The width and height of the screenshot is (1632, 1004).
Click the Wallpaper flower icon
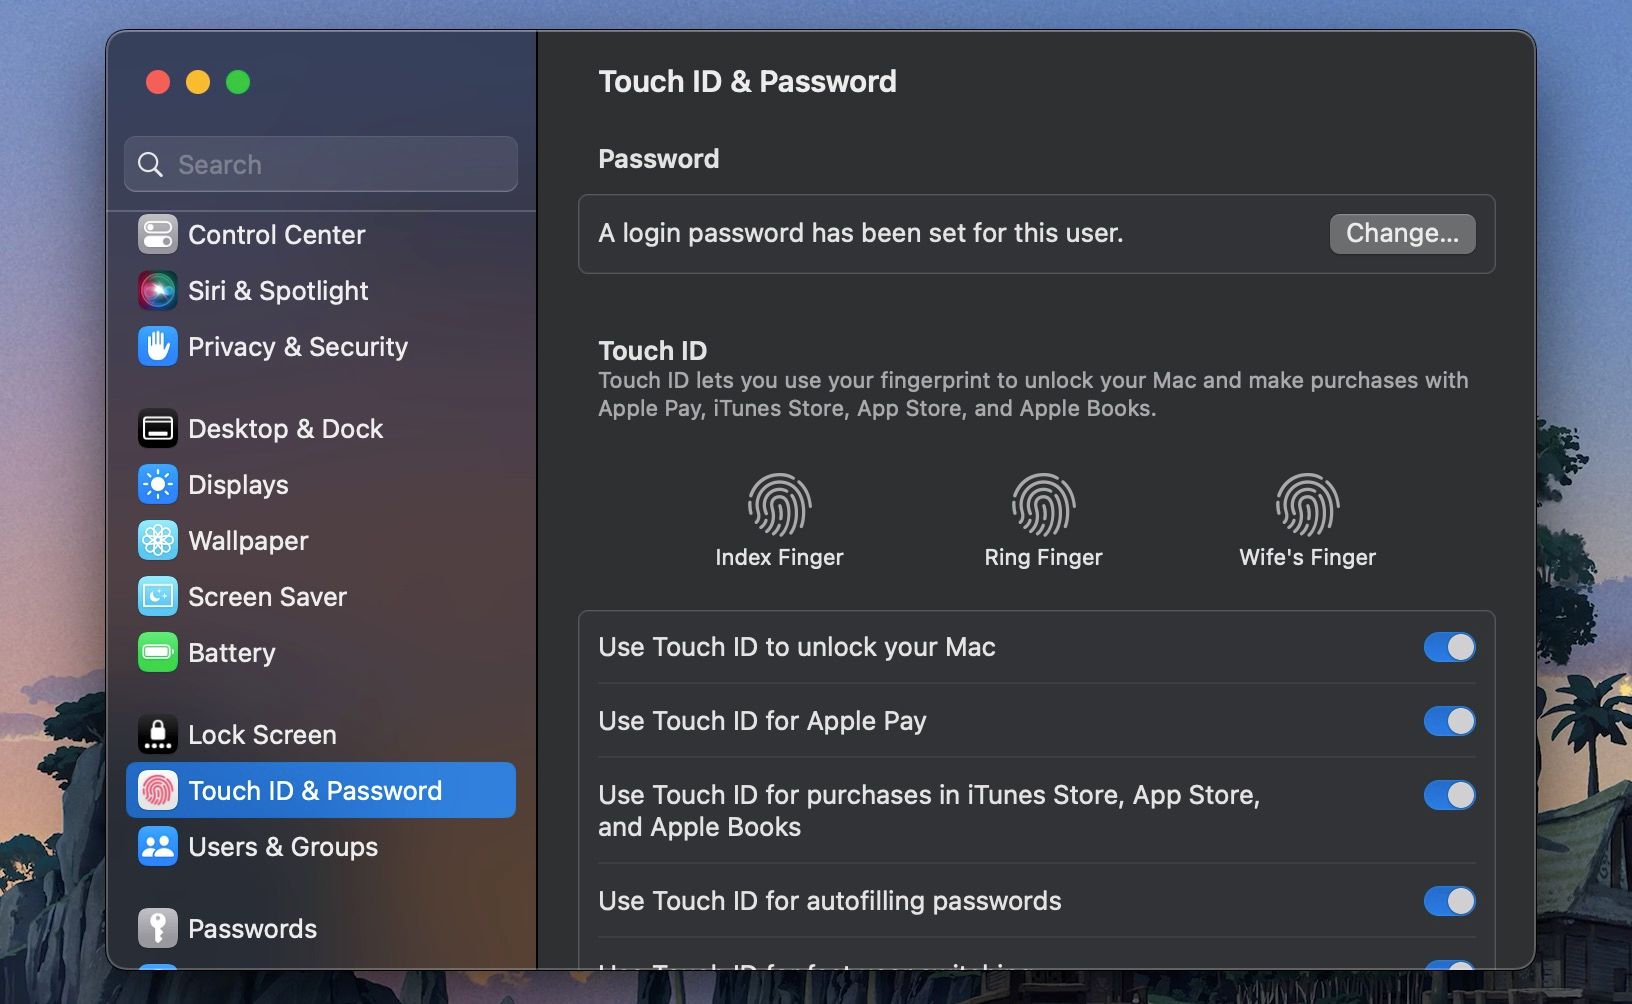point(157,540)
